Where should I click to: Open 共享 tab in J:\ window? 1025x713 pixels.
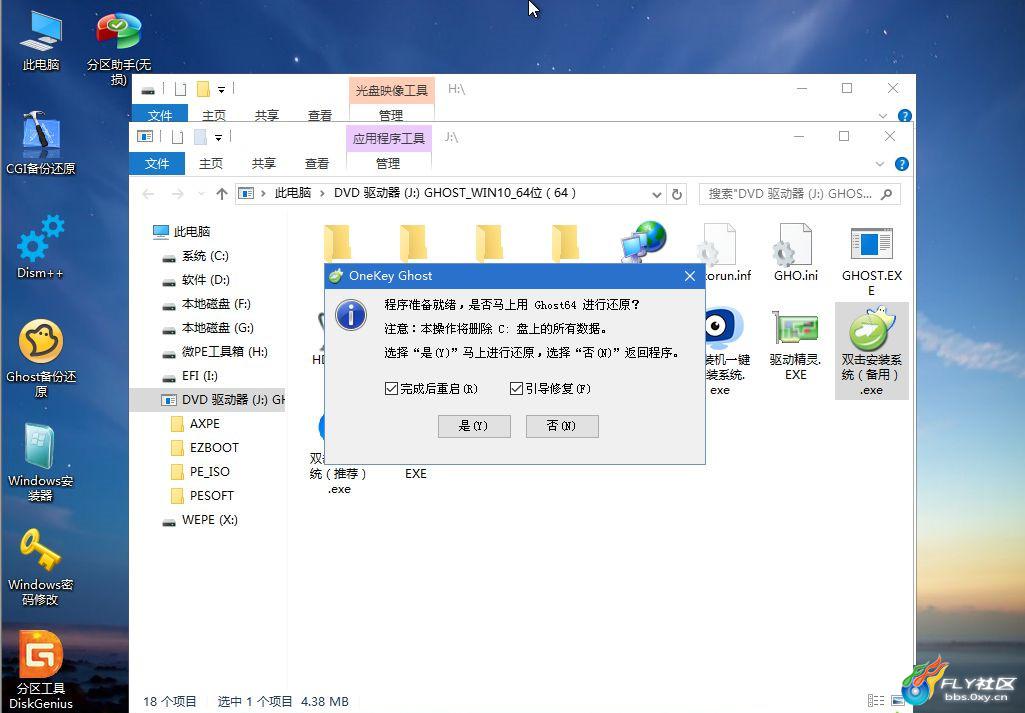[264, 163]
